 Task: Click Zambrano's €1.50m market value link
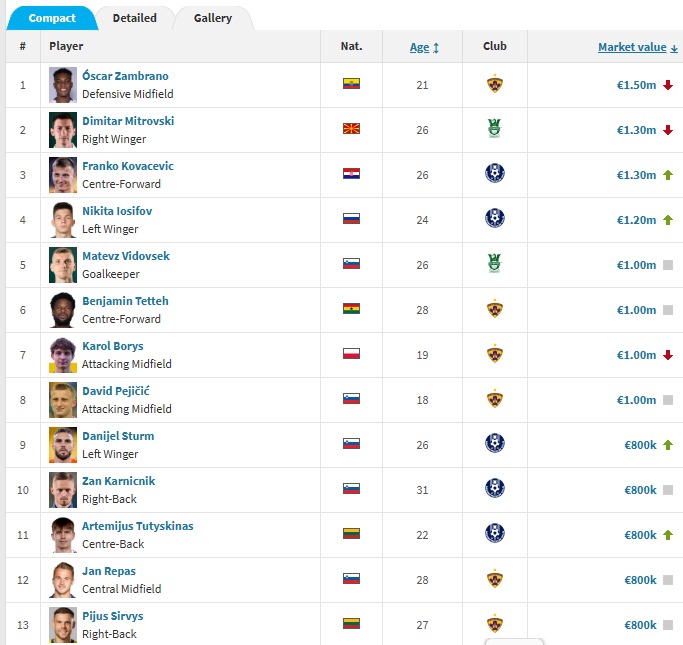coord(636,85)
